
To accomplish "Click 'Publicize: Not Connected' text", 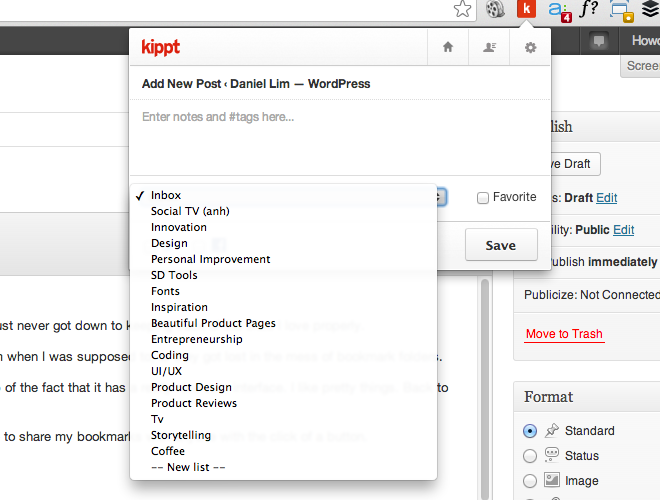I will point(592,295).
